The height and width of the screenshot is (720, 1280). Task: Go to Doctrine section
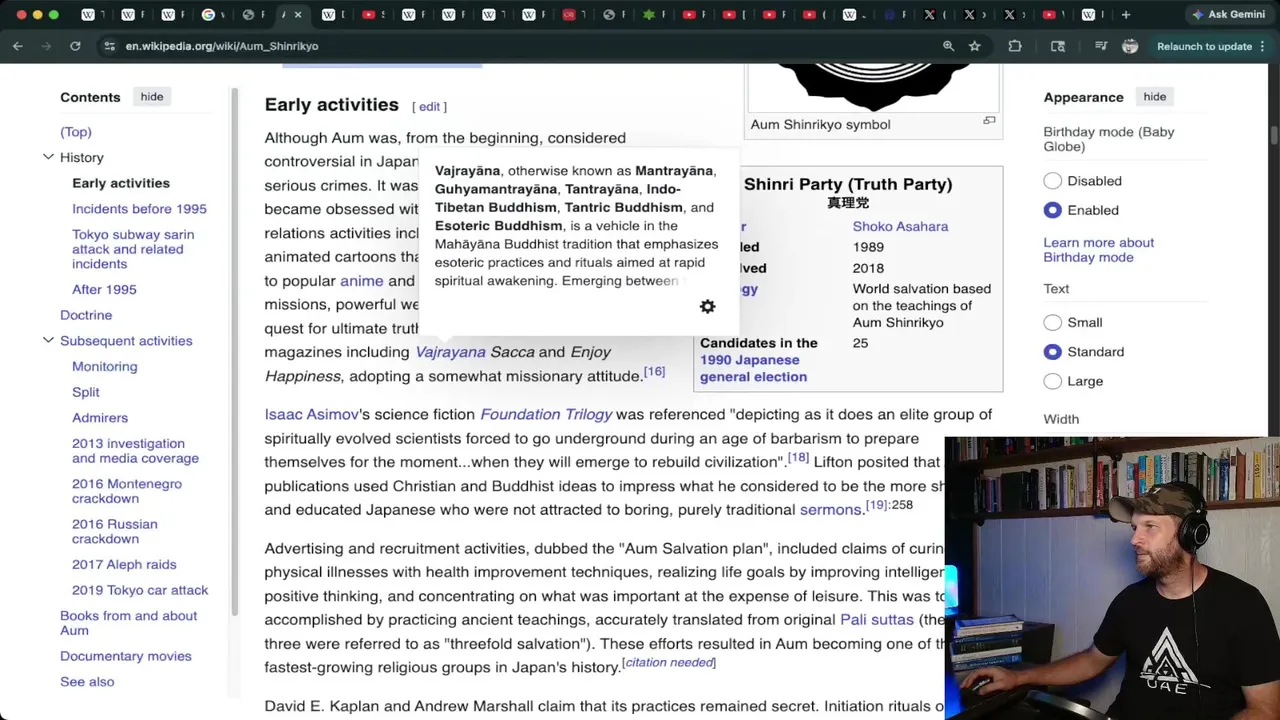pos(86,315)
